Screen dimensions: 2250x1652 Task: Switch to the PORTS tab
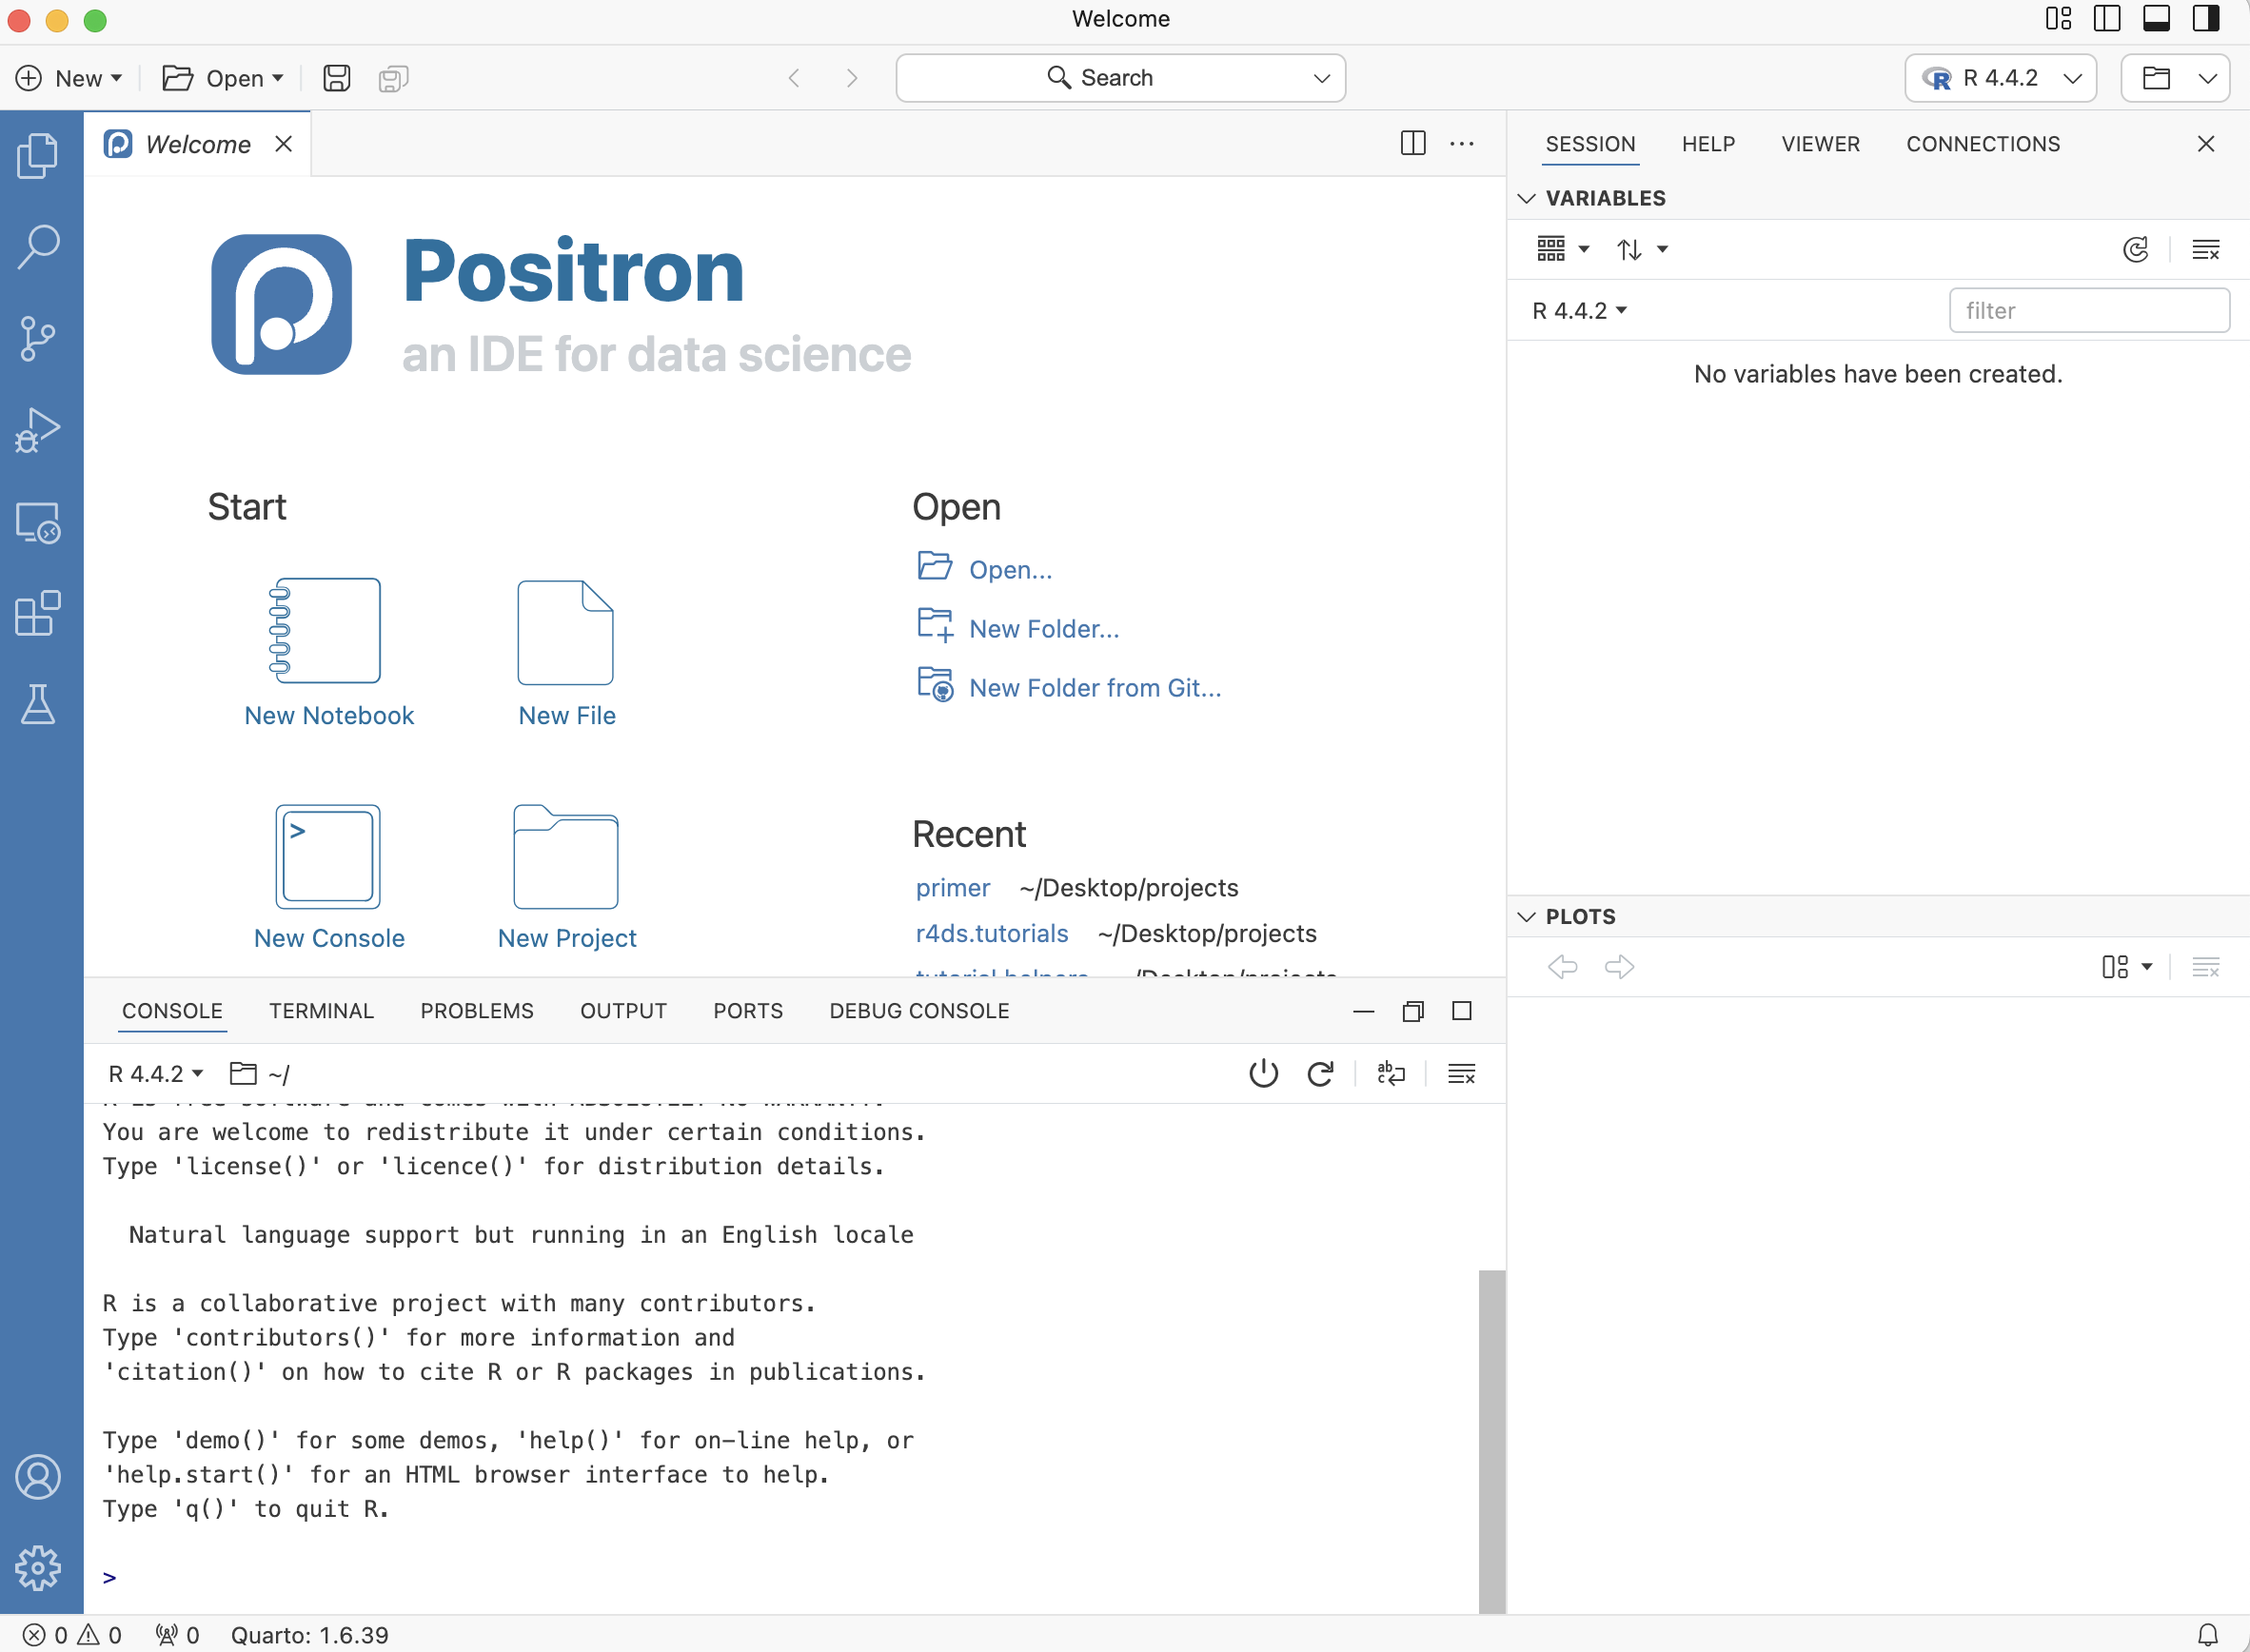click(x=748, y=1011)
